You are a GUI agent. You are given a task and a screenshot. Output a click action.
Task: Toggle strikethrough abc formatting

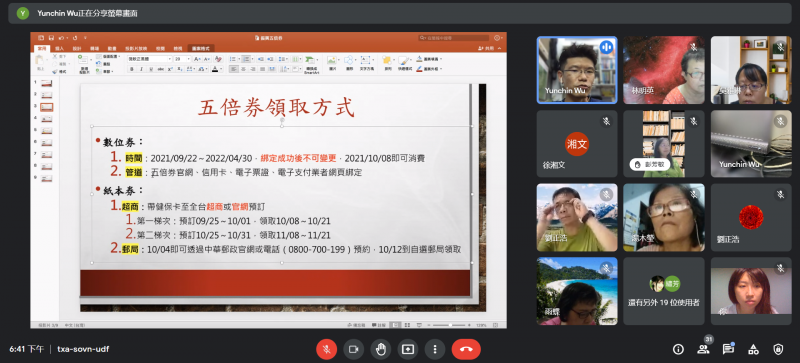click(160, 69)
